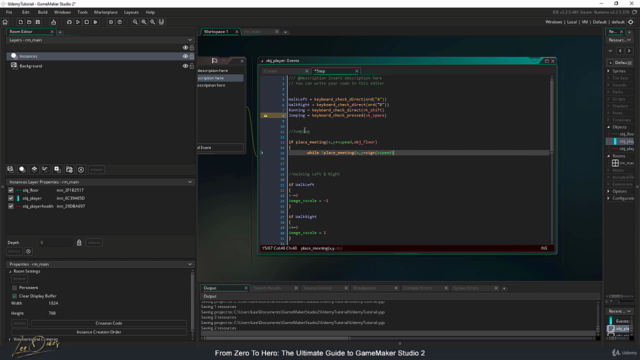Disable the Clear Display Buffer checkbox
Viewport: 640px width, 360px height.
pos(15,296)
